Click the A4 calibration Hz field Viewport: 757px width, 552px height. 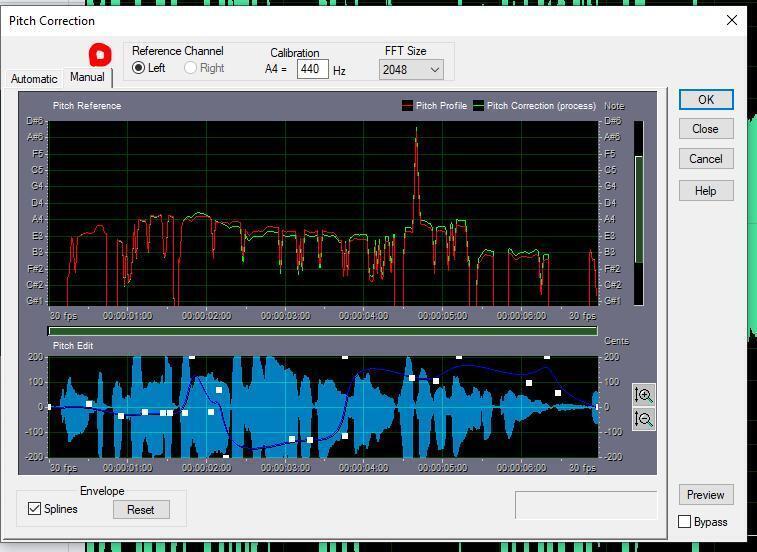(312, 69)
